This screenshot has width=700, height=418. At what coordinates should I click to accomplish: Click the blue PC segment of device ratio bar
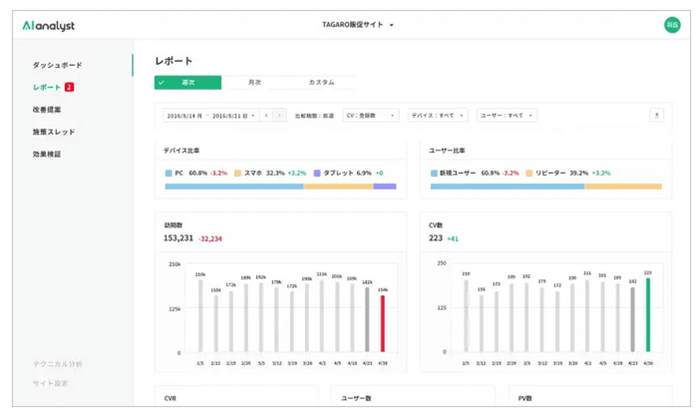[234, 186]
